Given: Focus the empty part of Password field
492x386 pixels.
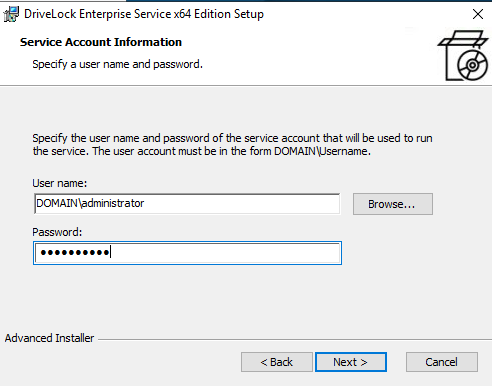Looking at the screenshot, I should (x=225, y=253).
